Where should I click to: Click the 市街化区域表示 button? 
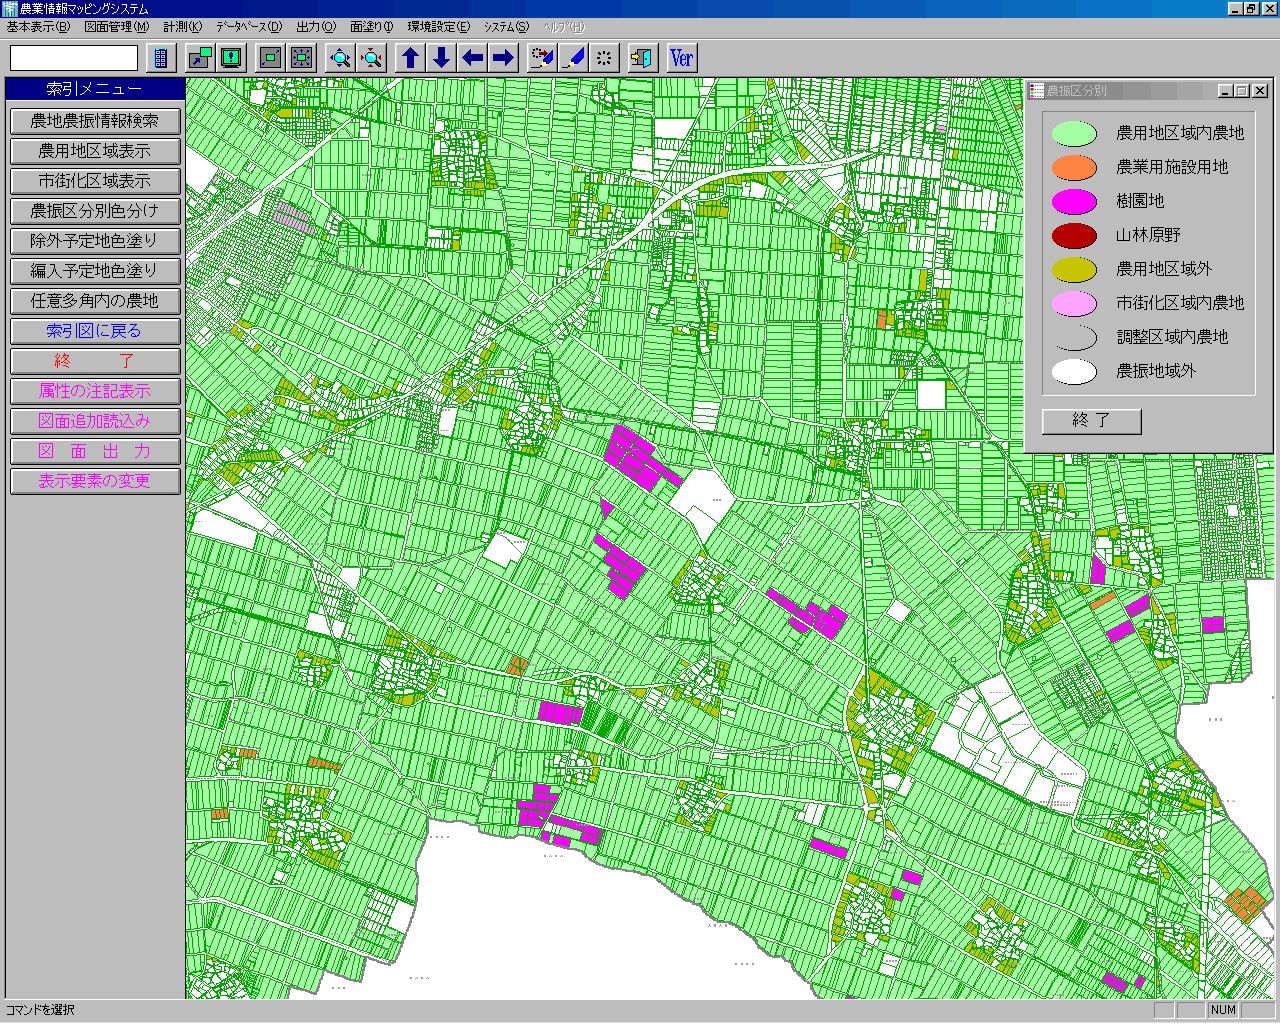tap(95, 181)
